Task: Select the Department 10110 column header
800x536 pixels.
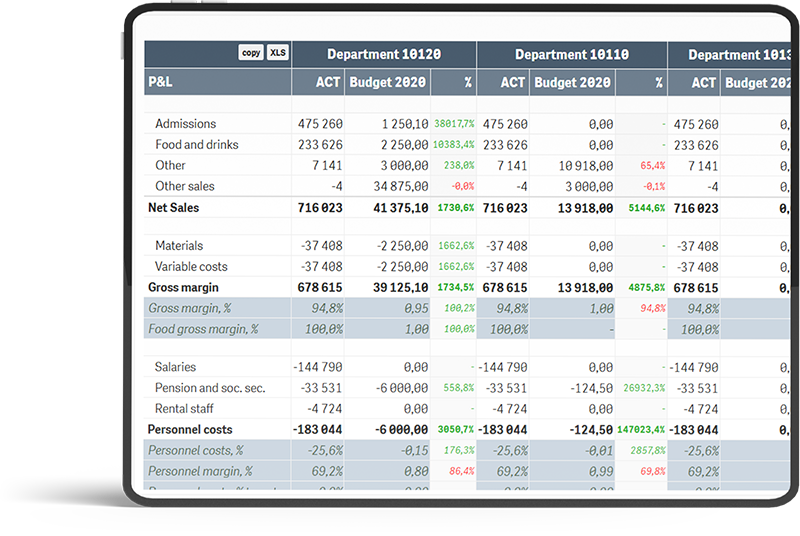Action: tap(571, 55)
